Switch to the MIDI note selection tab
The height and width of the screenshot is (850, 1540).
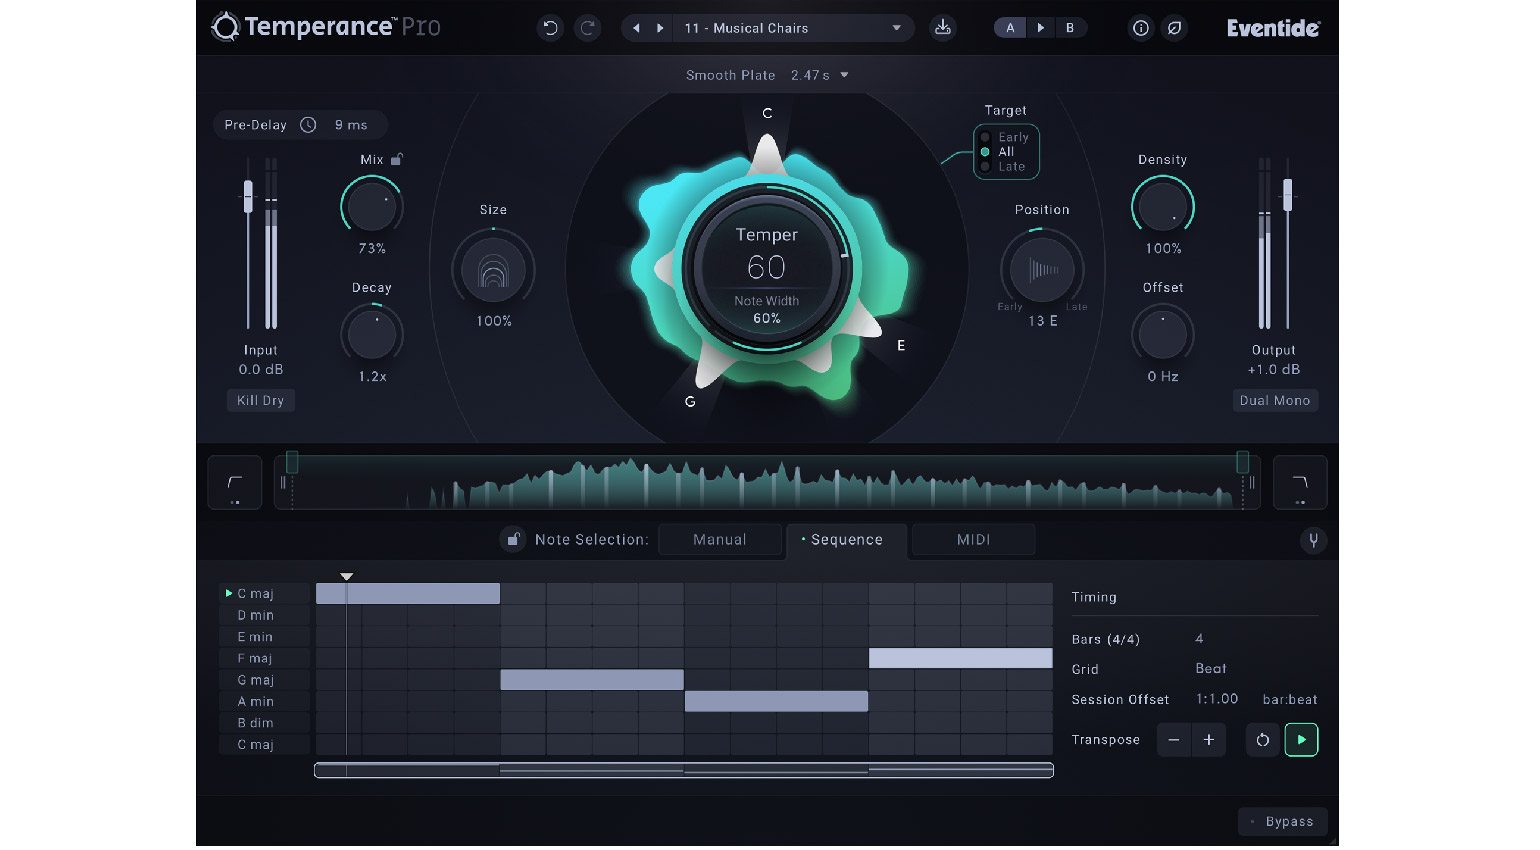pos(972,540)
